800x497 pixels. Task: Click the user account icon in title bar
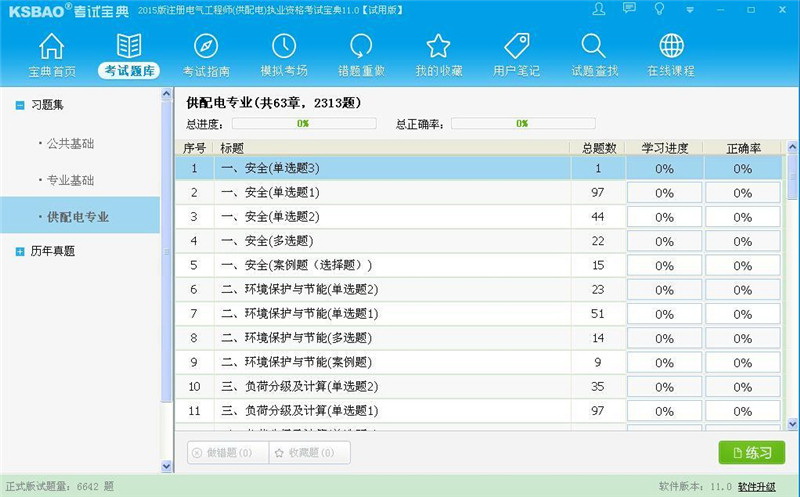599,9
